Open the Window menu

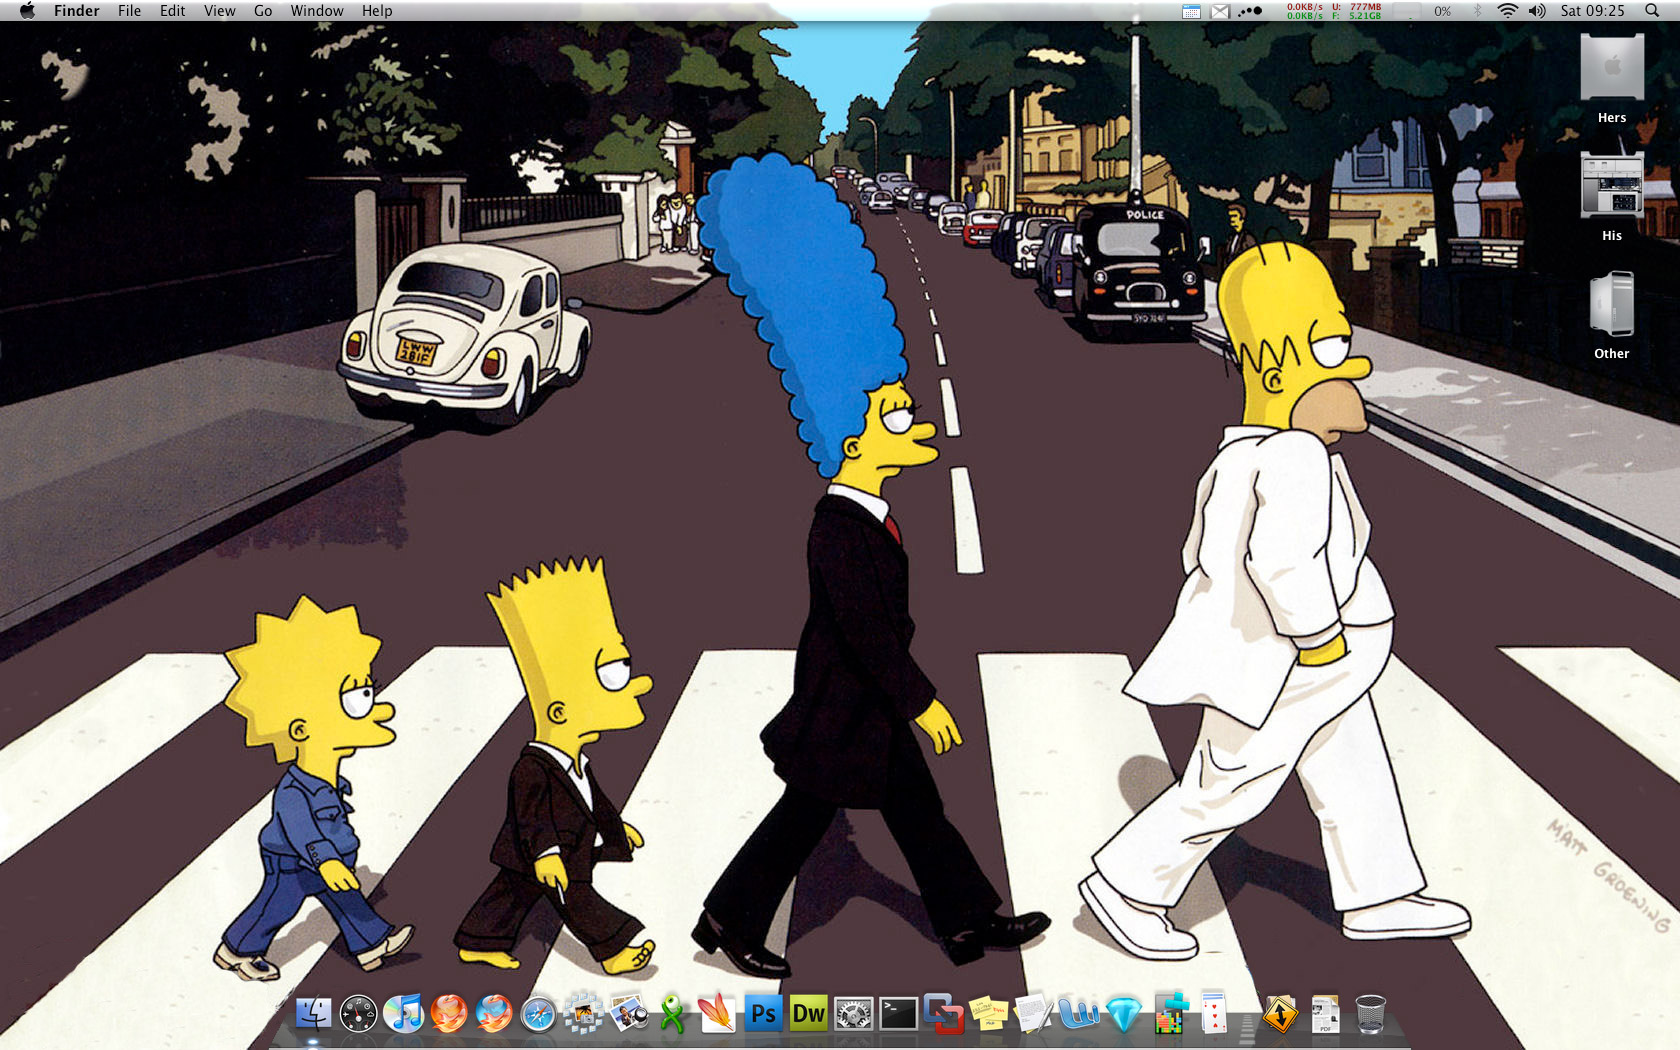point(317,11)
